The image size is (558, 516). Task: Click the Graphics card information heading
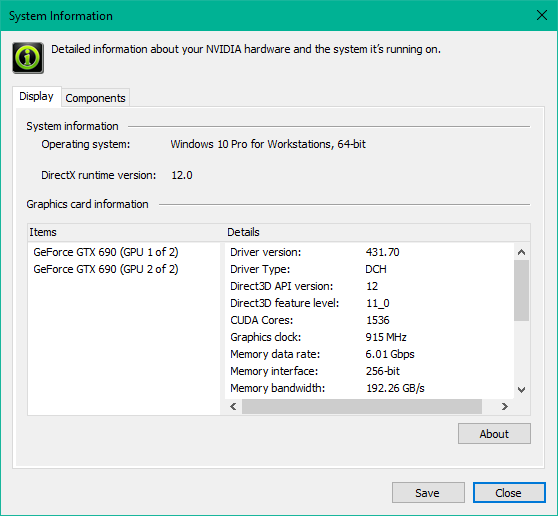point(87,204)
